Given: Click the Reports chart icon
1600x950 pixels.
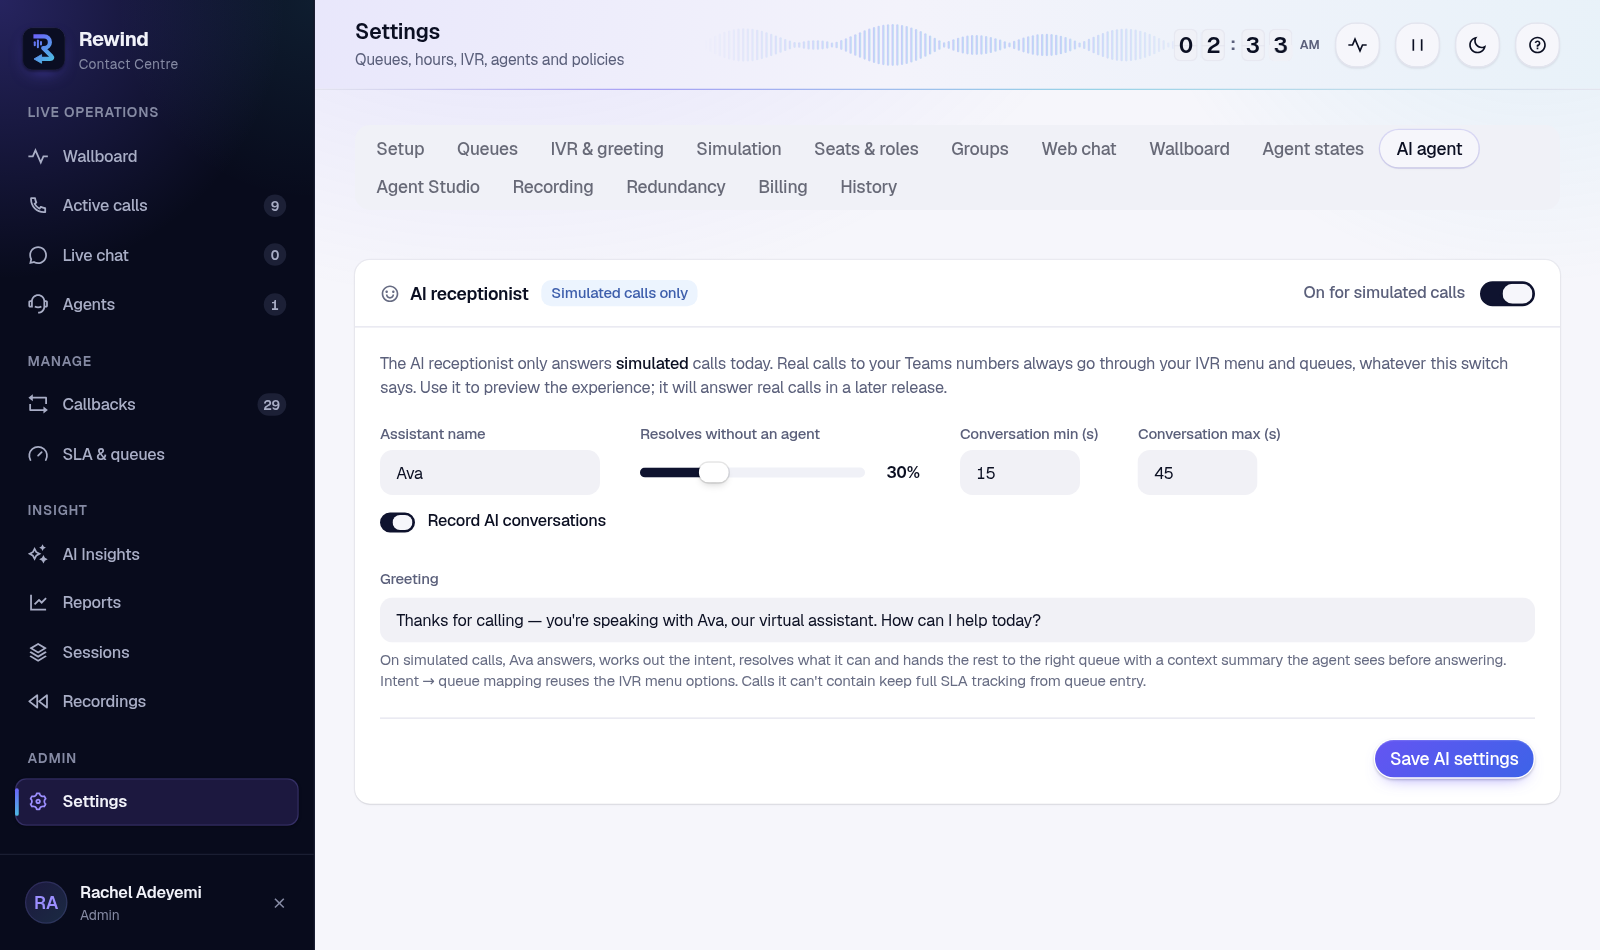Looking at the screenshot, I should click(38, 602).
